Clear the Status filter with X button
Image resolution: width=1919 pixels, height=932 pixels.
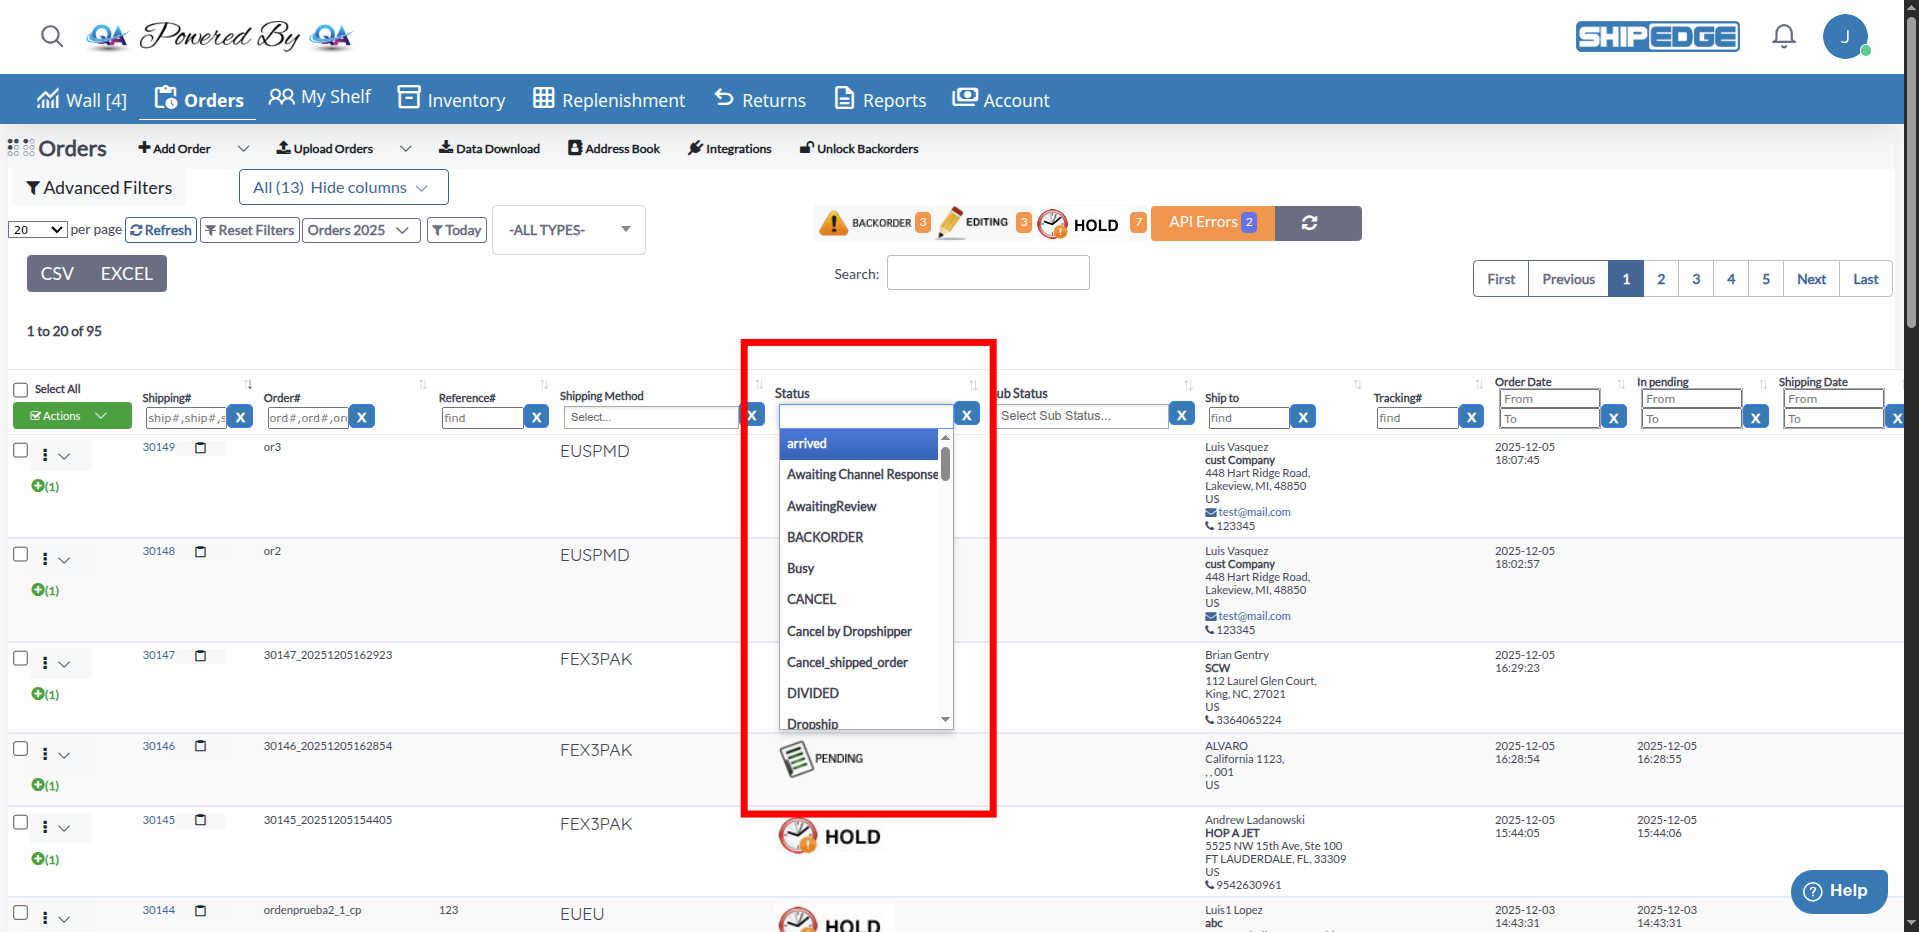coord(966,415)
